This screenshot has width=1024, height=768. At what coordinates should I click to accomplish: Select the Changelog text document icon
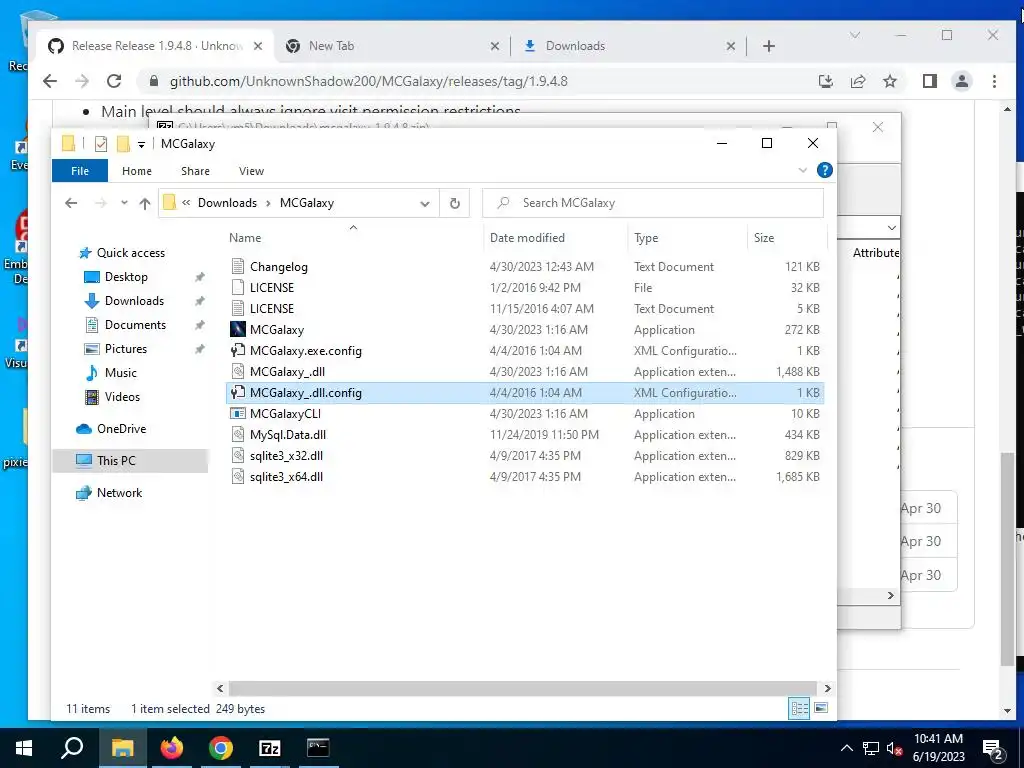coord(238,266)
